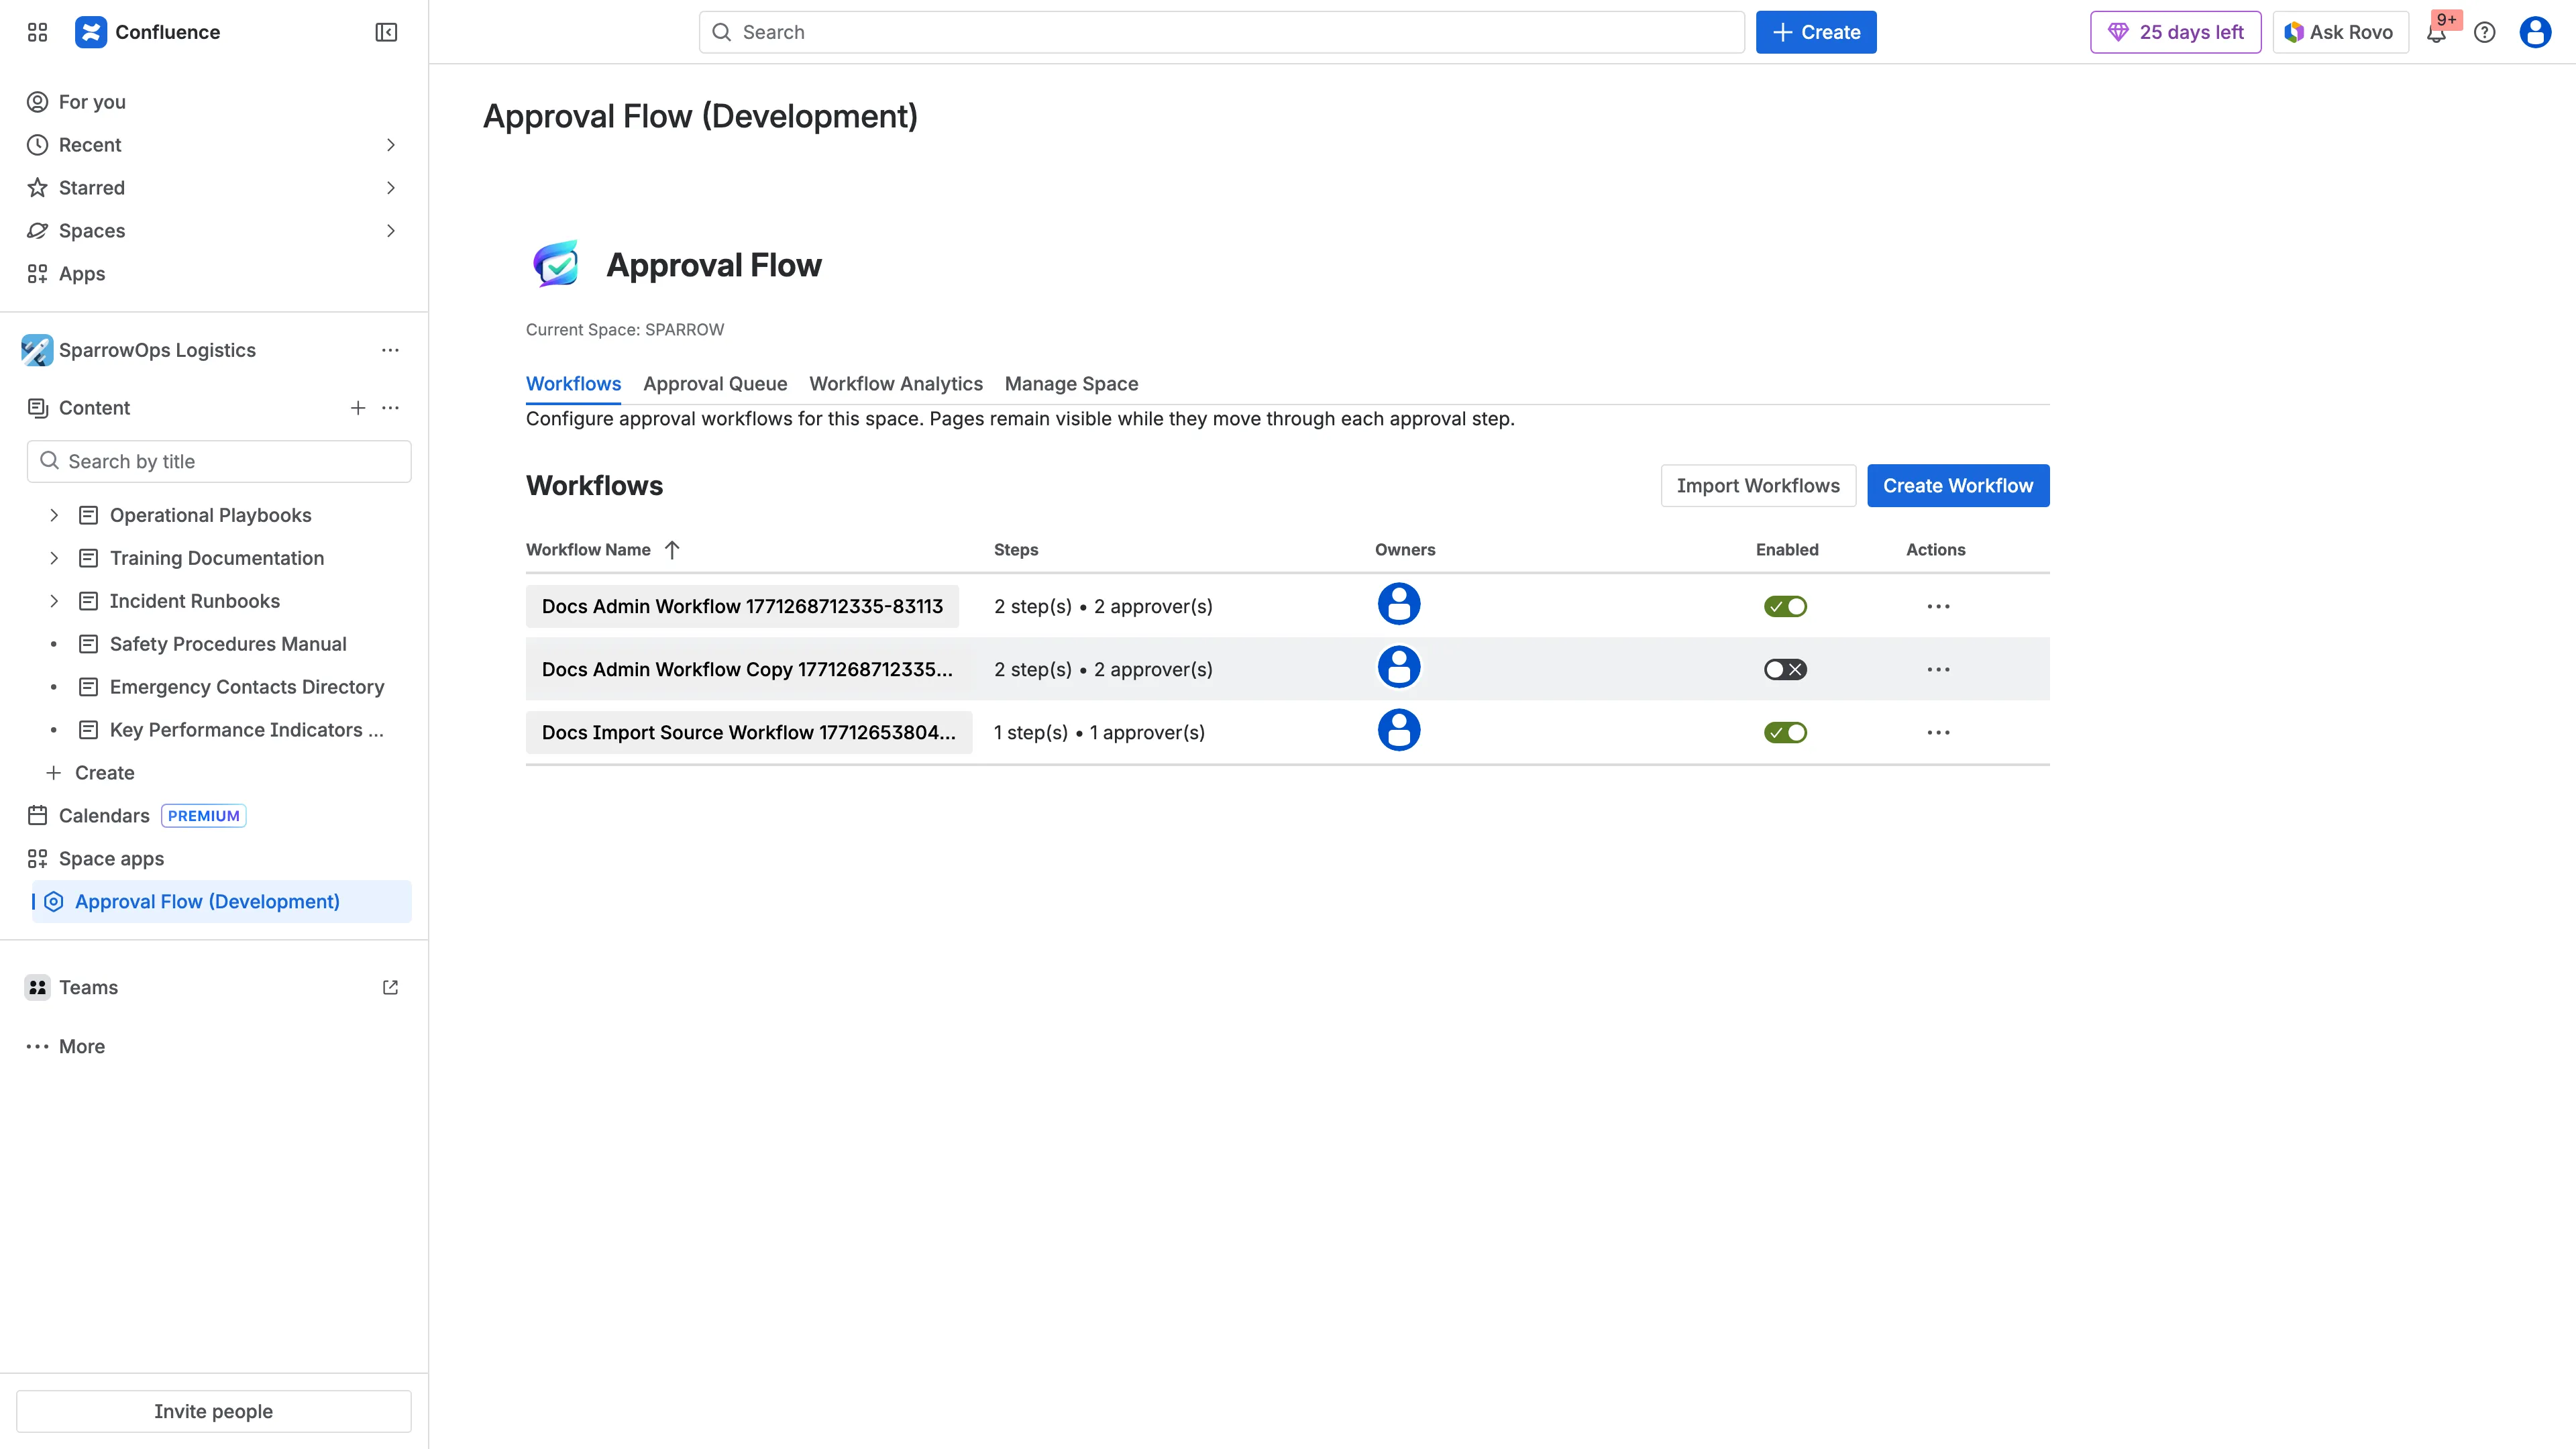
Task: Click the help question mark icon
Action: coord(2484,32)
